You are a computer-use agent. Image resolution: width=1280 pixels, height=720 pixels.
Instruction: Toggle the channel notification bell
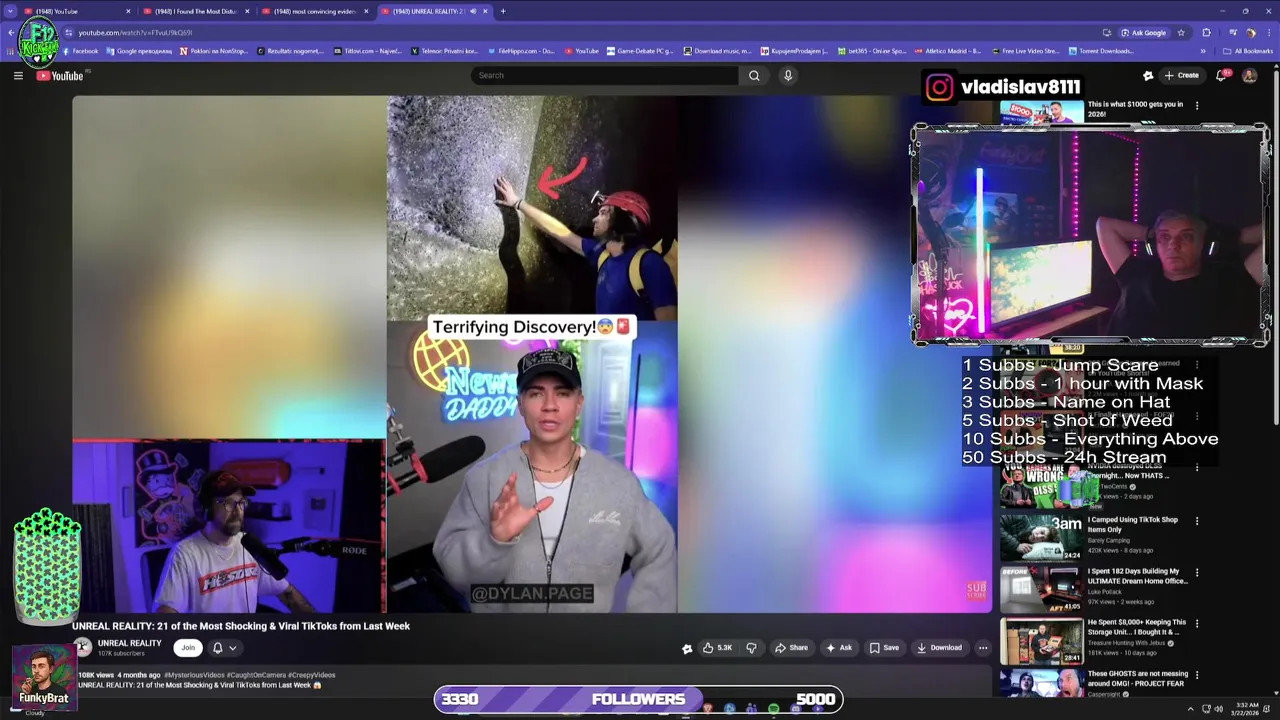coord(217,648)
